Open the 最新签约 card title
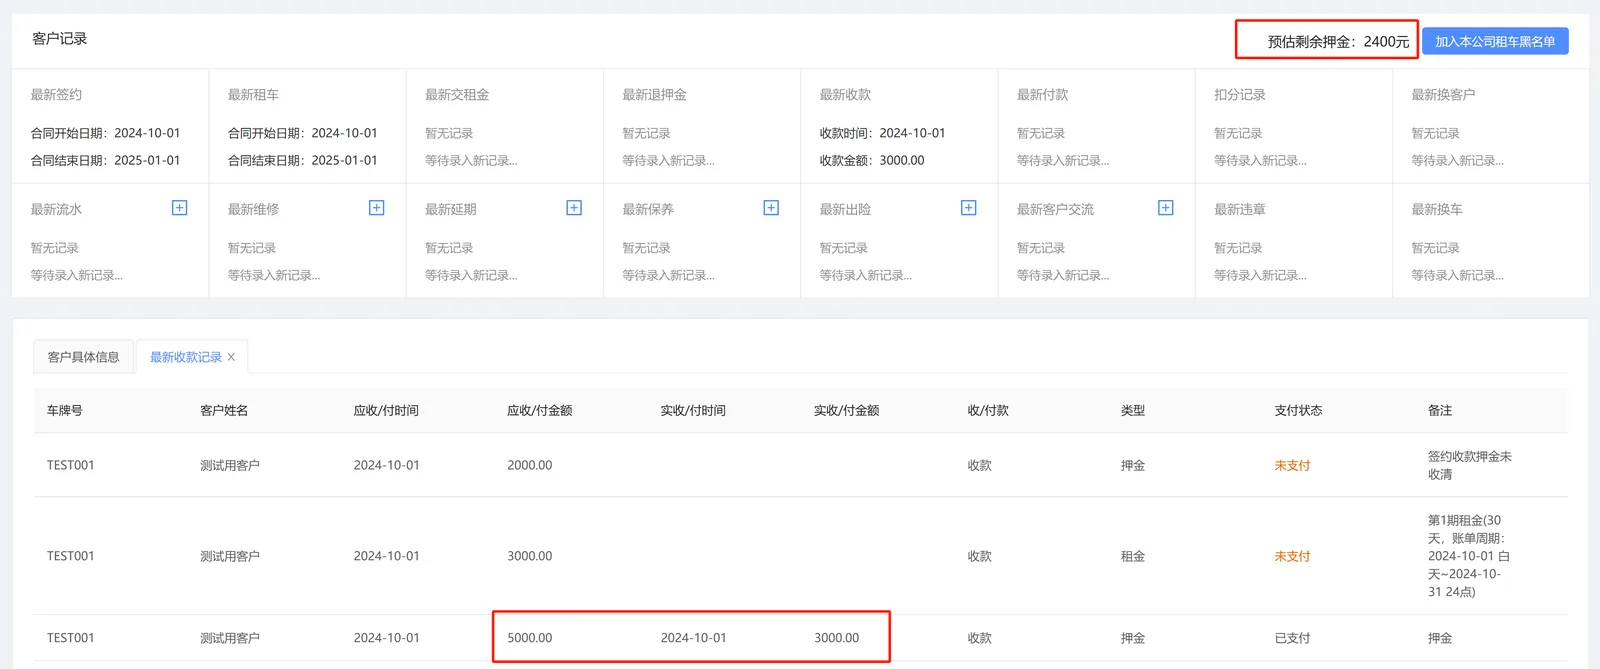This screenshot has width=1600, height=669. point(56,94)
